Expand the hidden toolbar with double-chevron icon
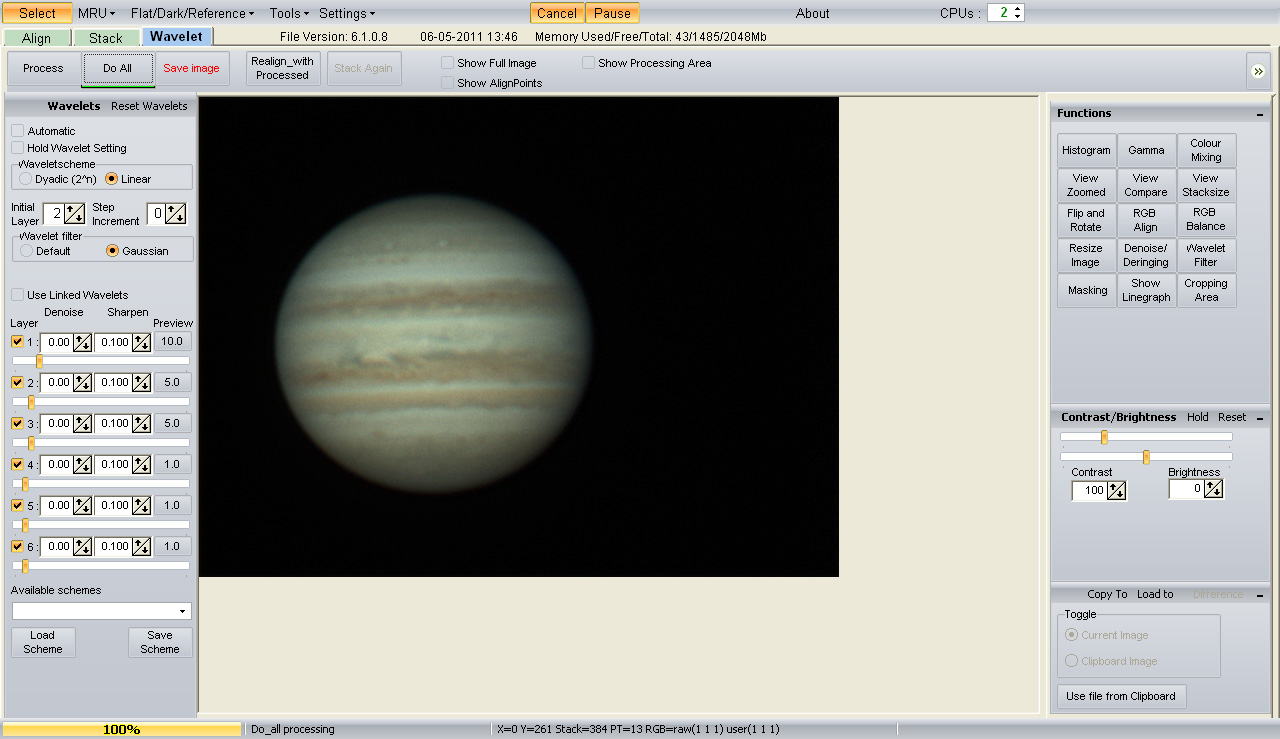Viewport: 1280px width, 739px height. 1257,71
